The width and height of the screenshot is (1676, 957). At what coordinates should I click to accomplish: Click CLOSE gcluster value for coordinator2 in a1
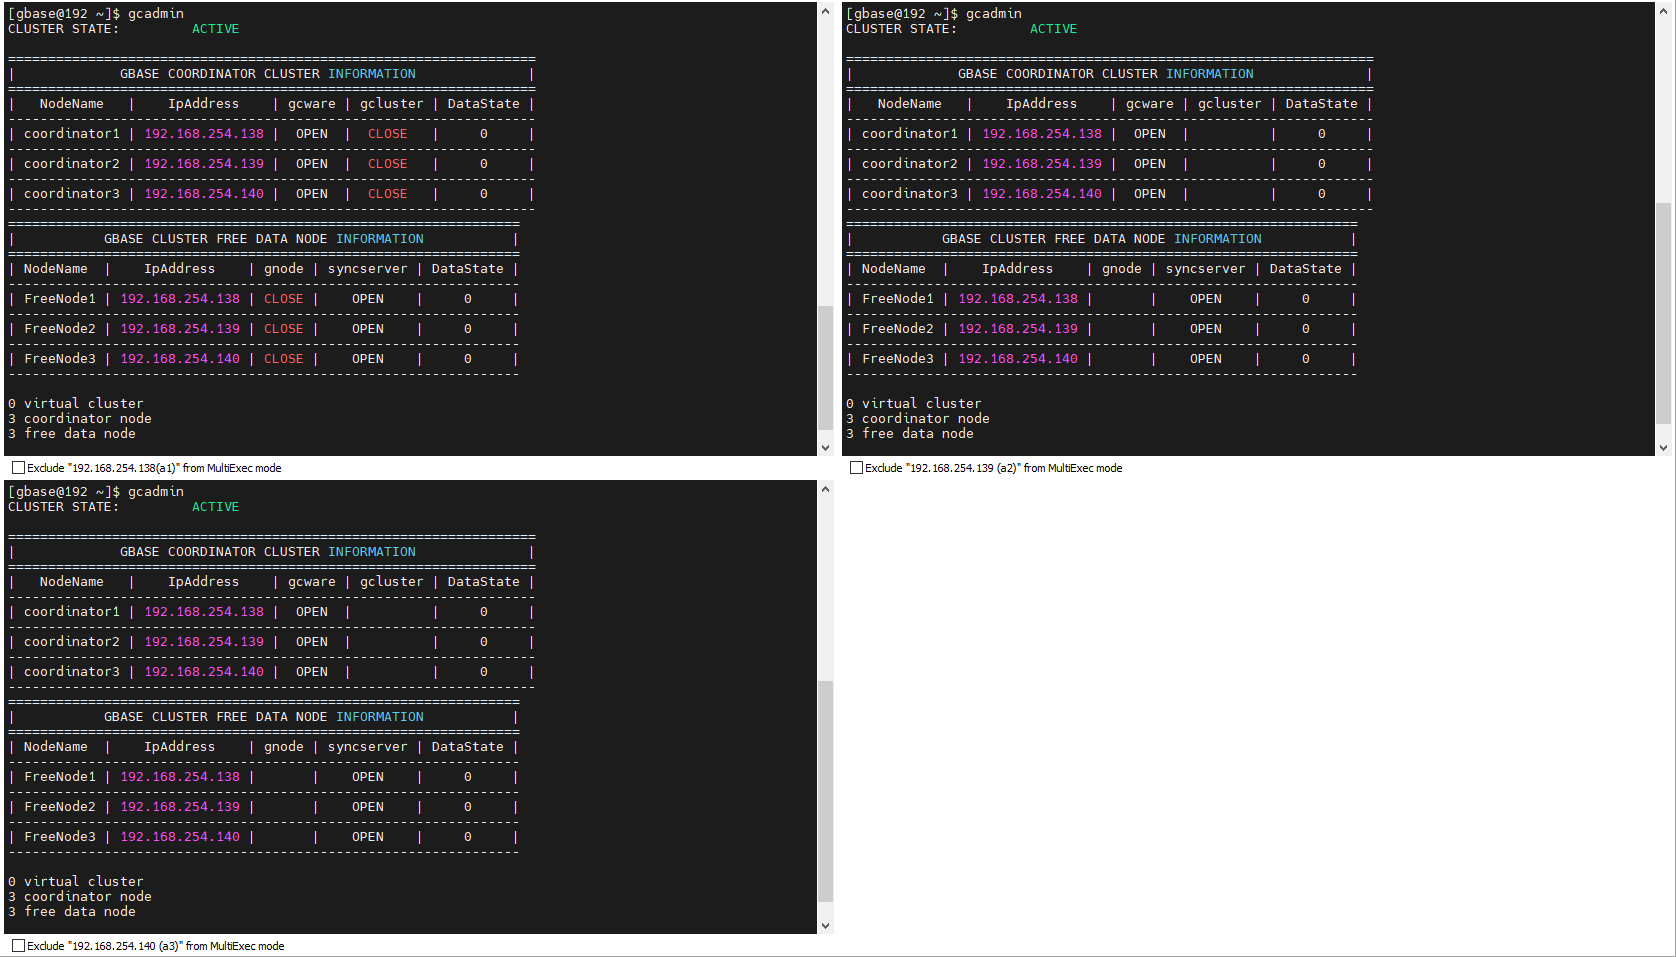pos(388,164)
